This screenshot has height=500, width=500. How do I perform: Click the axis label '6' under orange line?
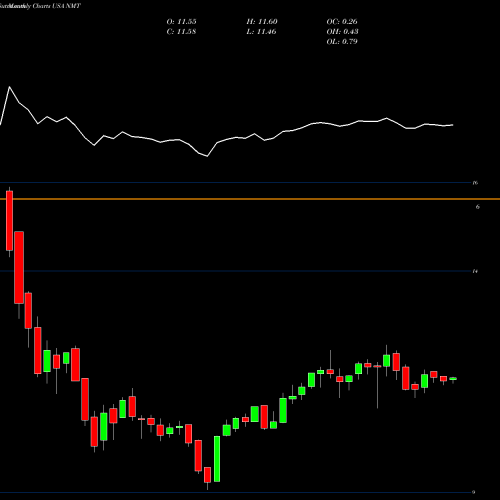click(478, 207)
